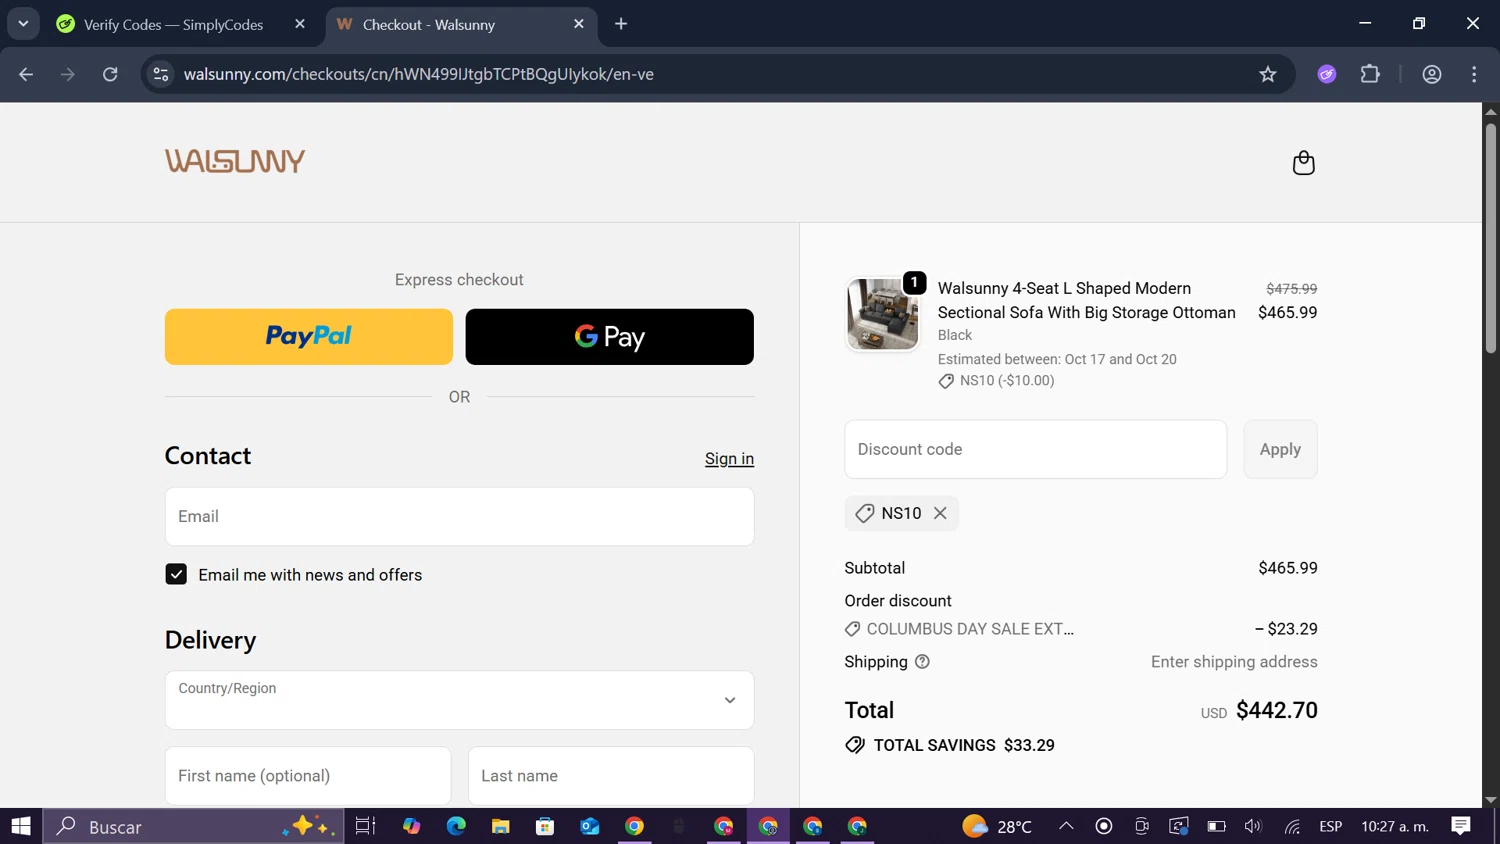Open the browser extensions puzzle icon
The image size is (1500, 844).
pos(1370,74)
